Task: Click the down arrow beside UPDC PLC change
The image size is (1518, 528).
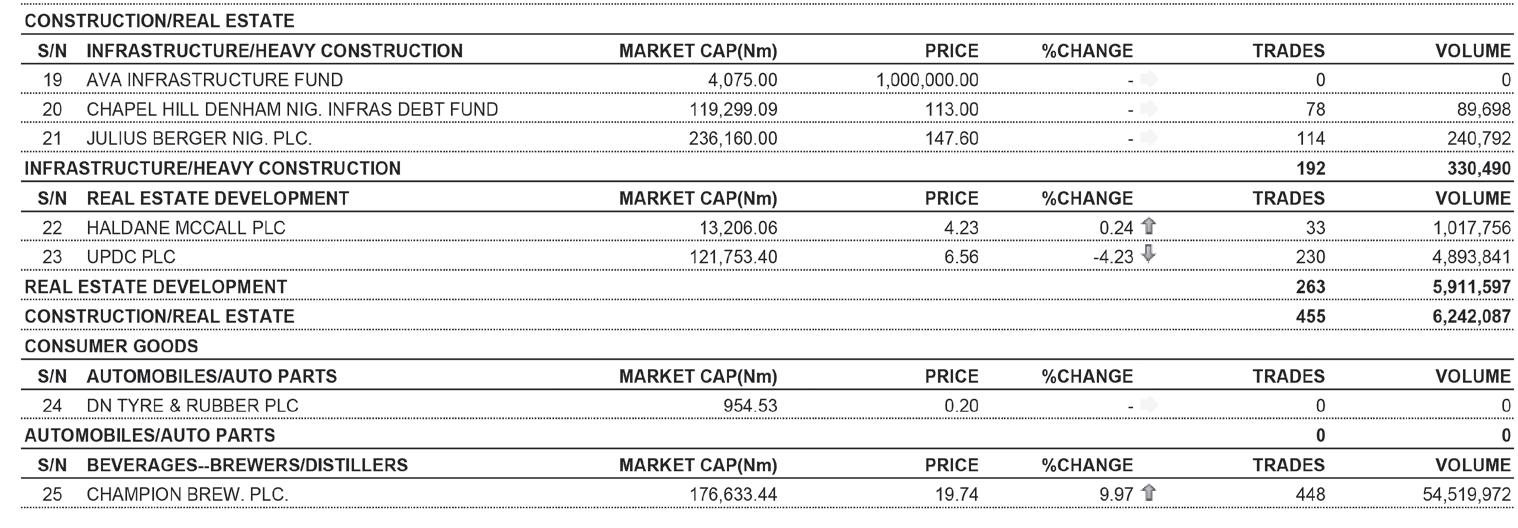Action: pos(1150,256)
